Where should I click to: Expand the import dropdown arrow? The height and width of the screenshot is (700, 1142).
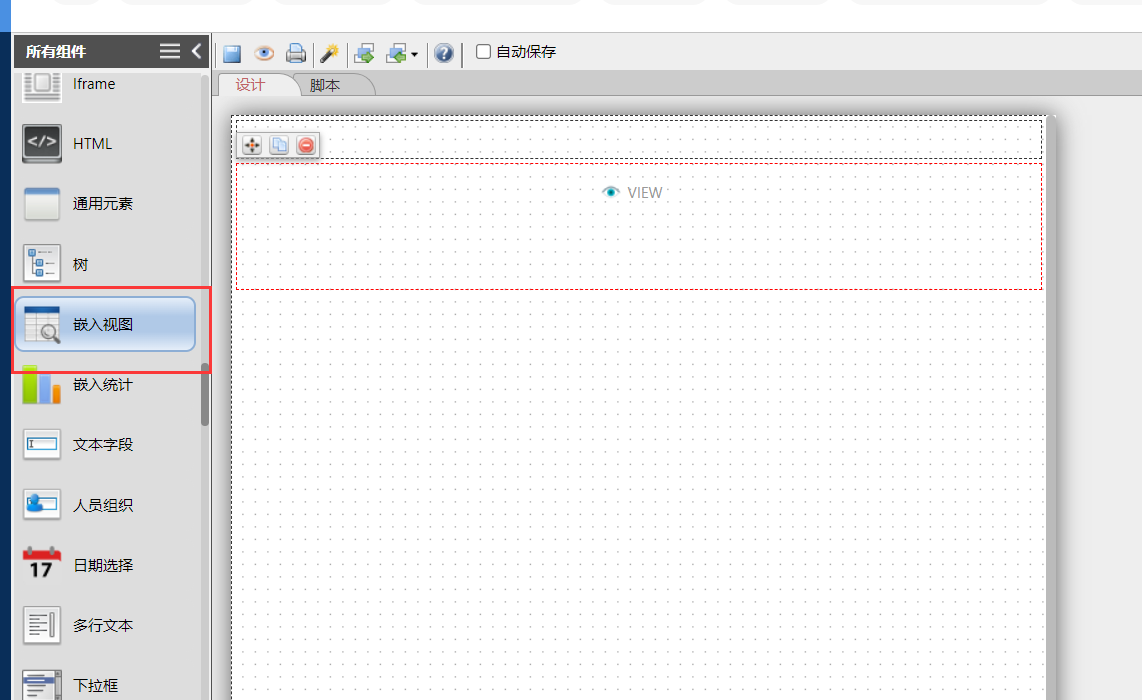click(414, 55)
